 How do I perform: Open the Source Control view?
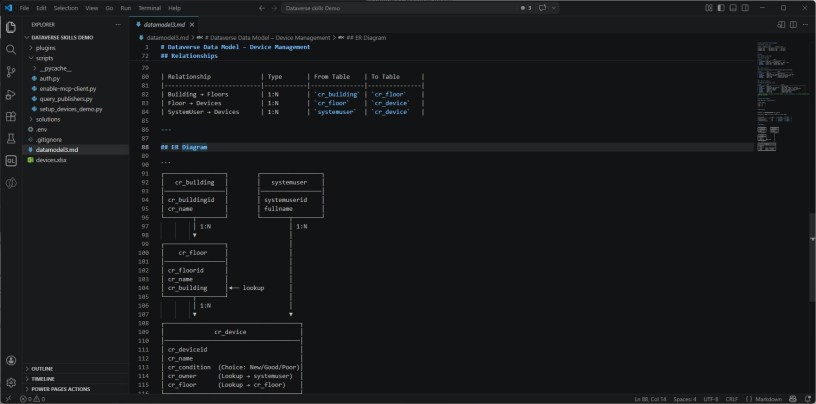click(x=11, y=71)
